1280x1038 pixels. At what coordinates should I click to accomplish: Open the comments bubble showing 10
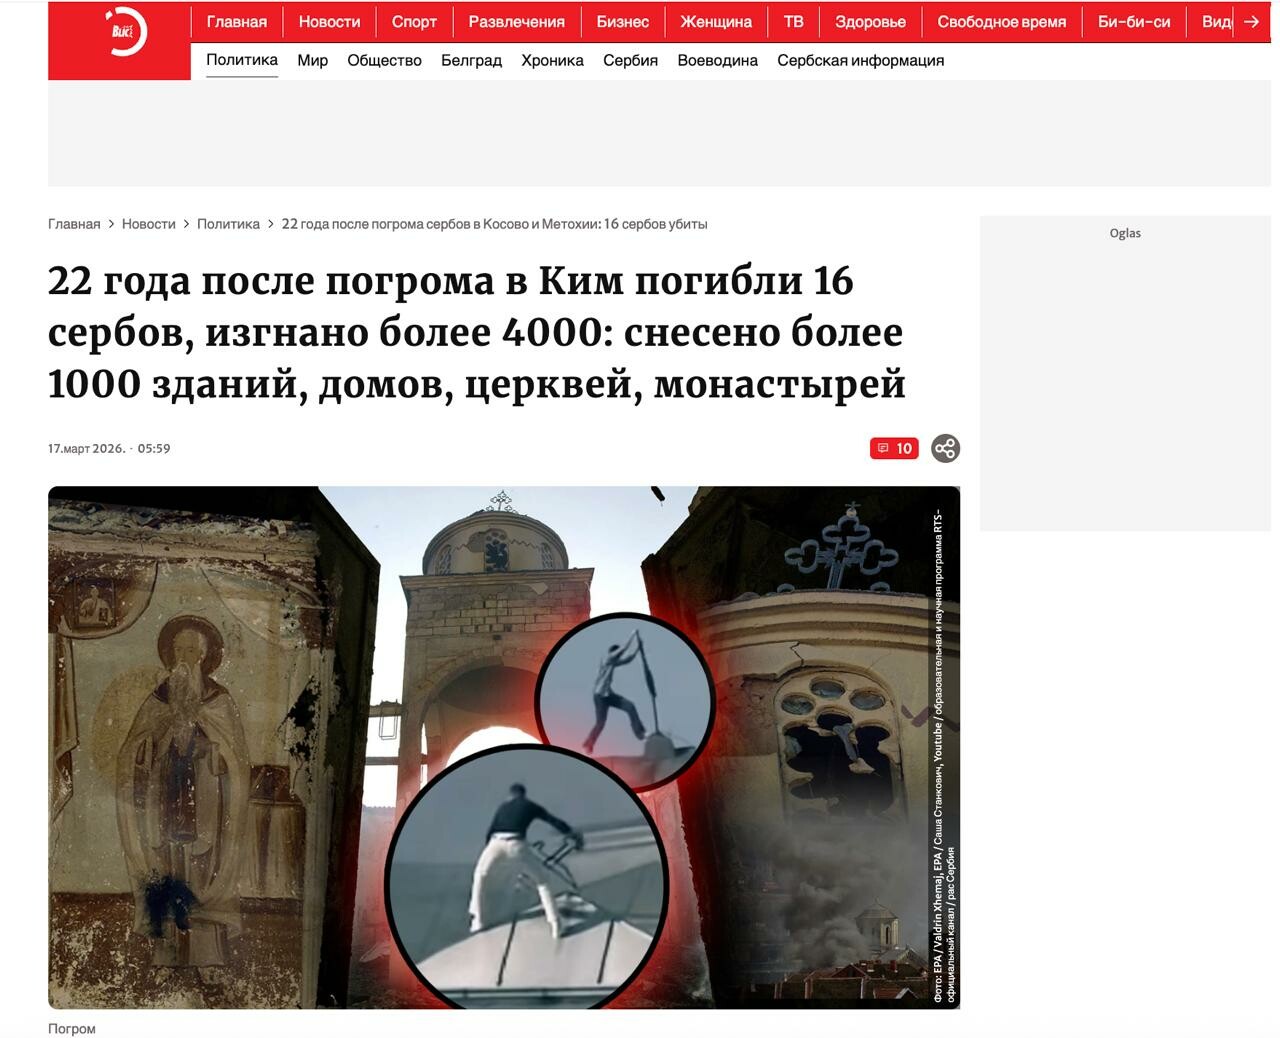click(x=894, y=448)
